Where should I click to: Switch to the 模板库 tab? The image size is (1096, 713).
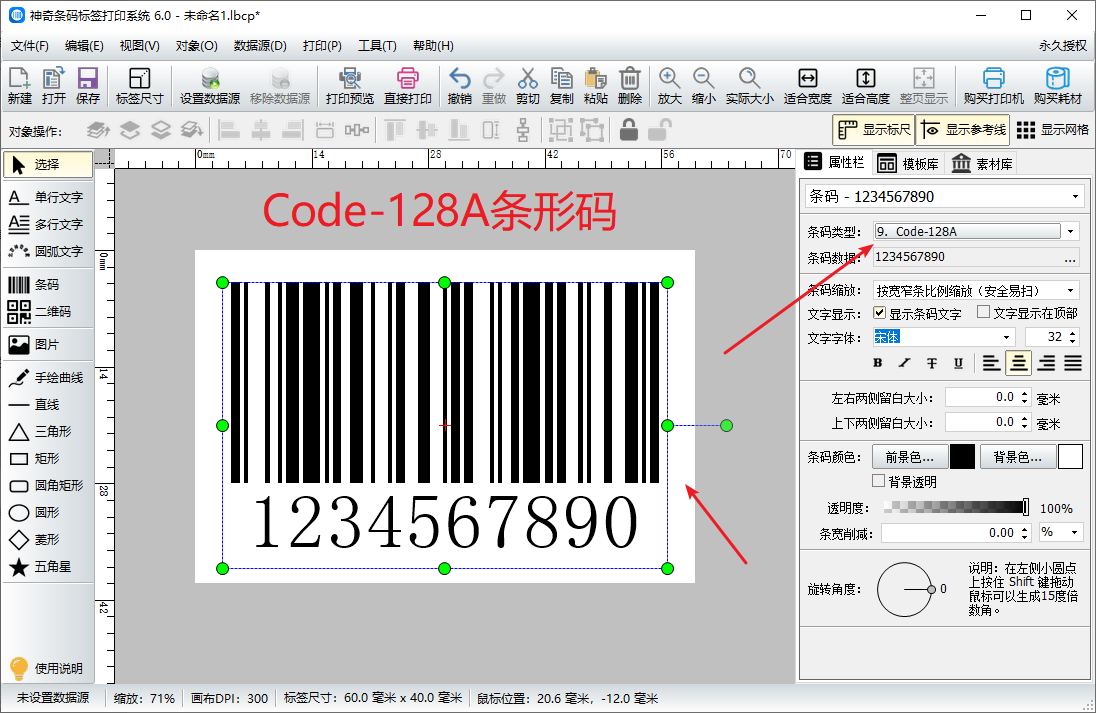908,164
